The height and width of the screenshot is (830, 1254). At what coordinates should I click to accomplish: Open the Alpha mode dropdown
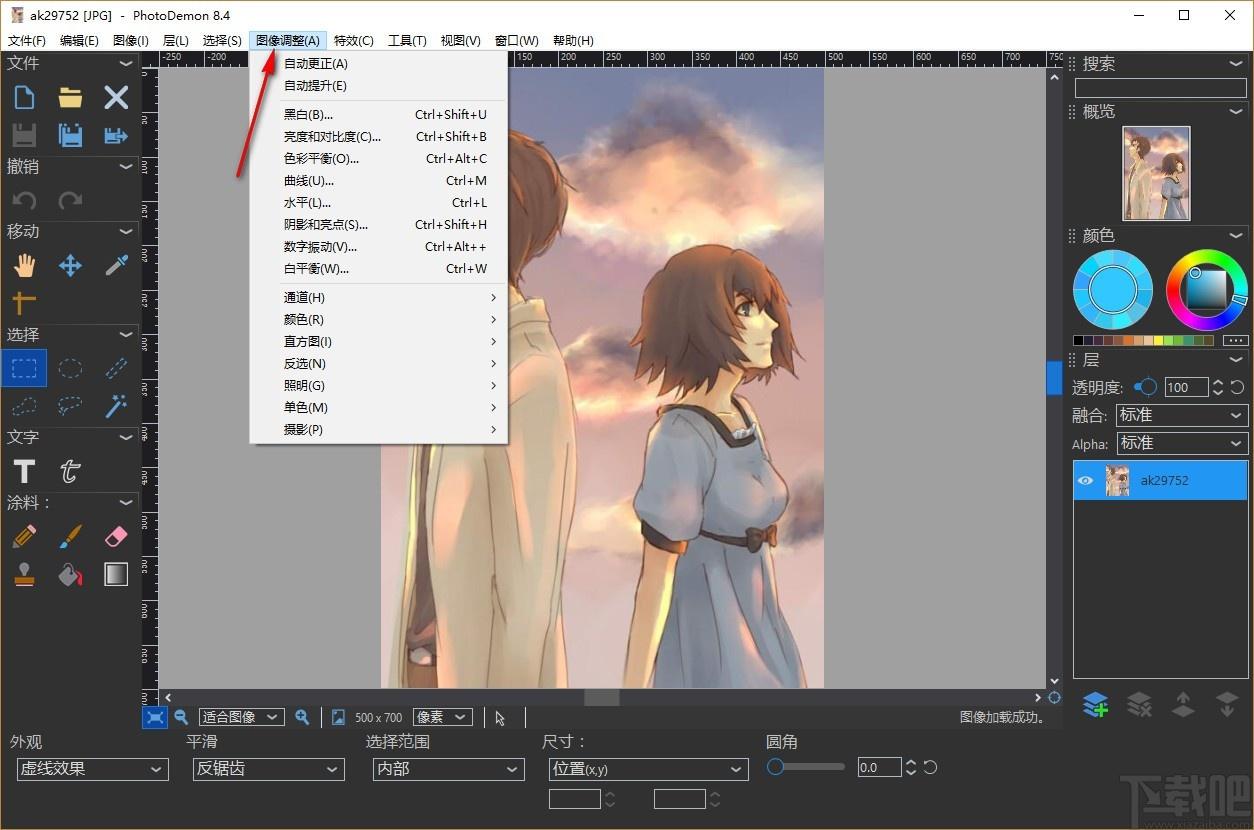[x=1181, y=443]
